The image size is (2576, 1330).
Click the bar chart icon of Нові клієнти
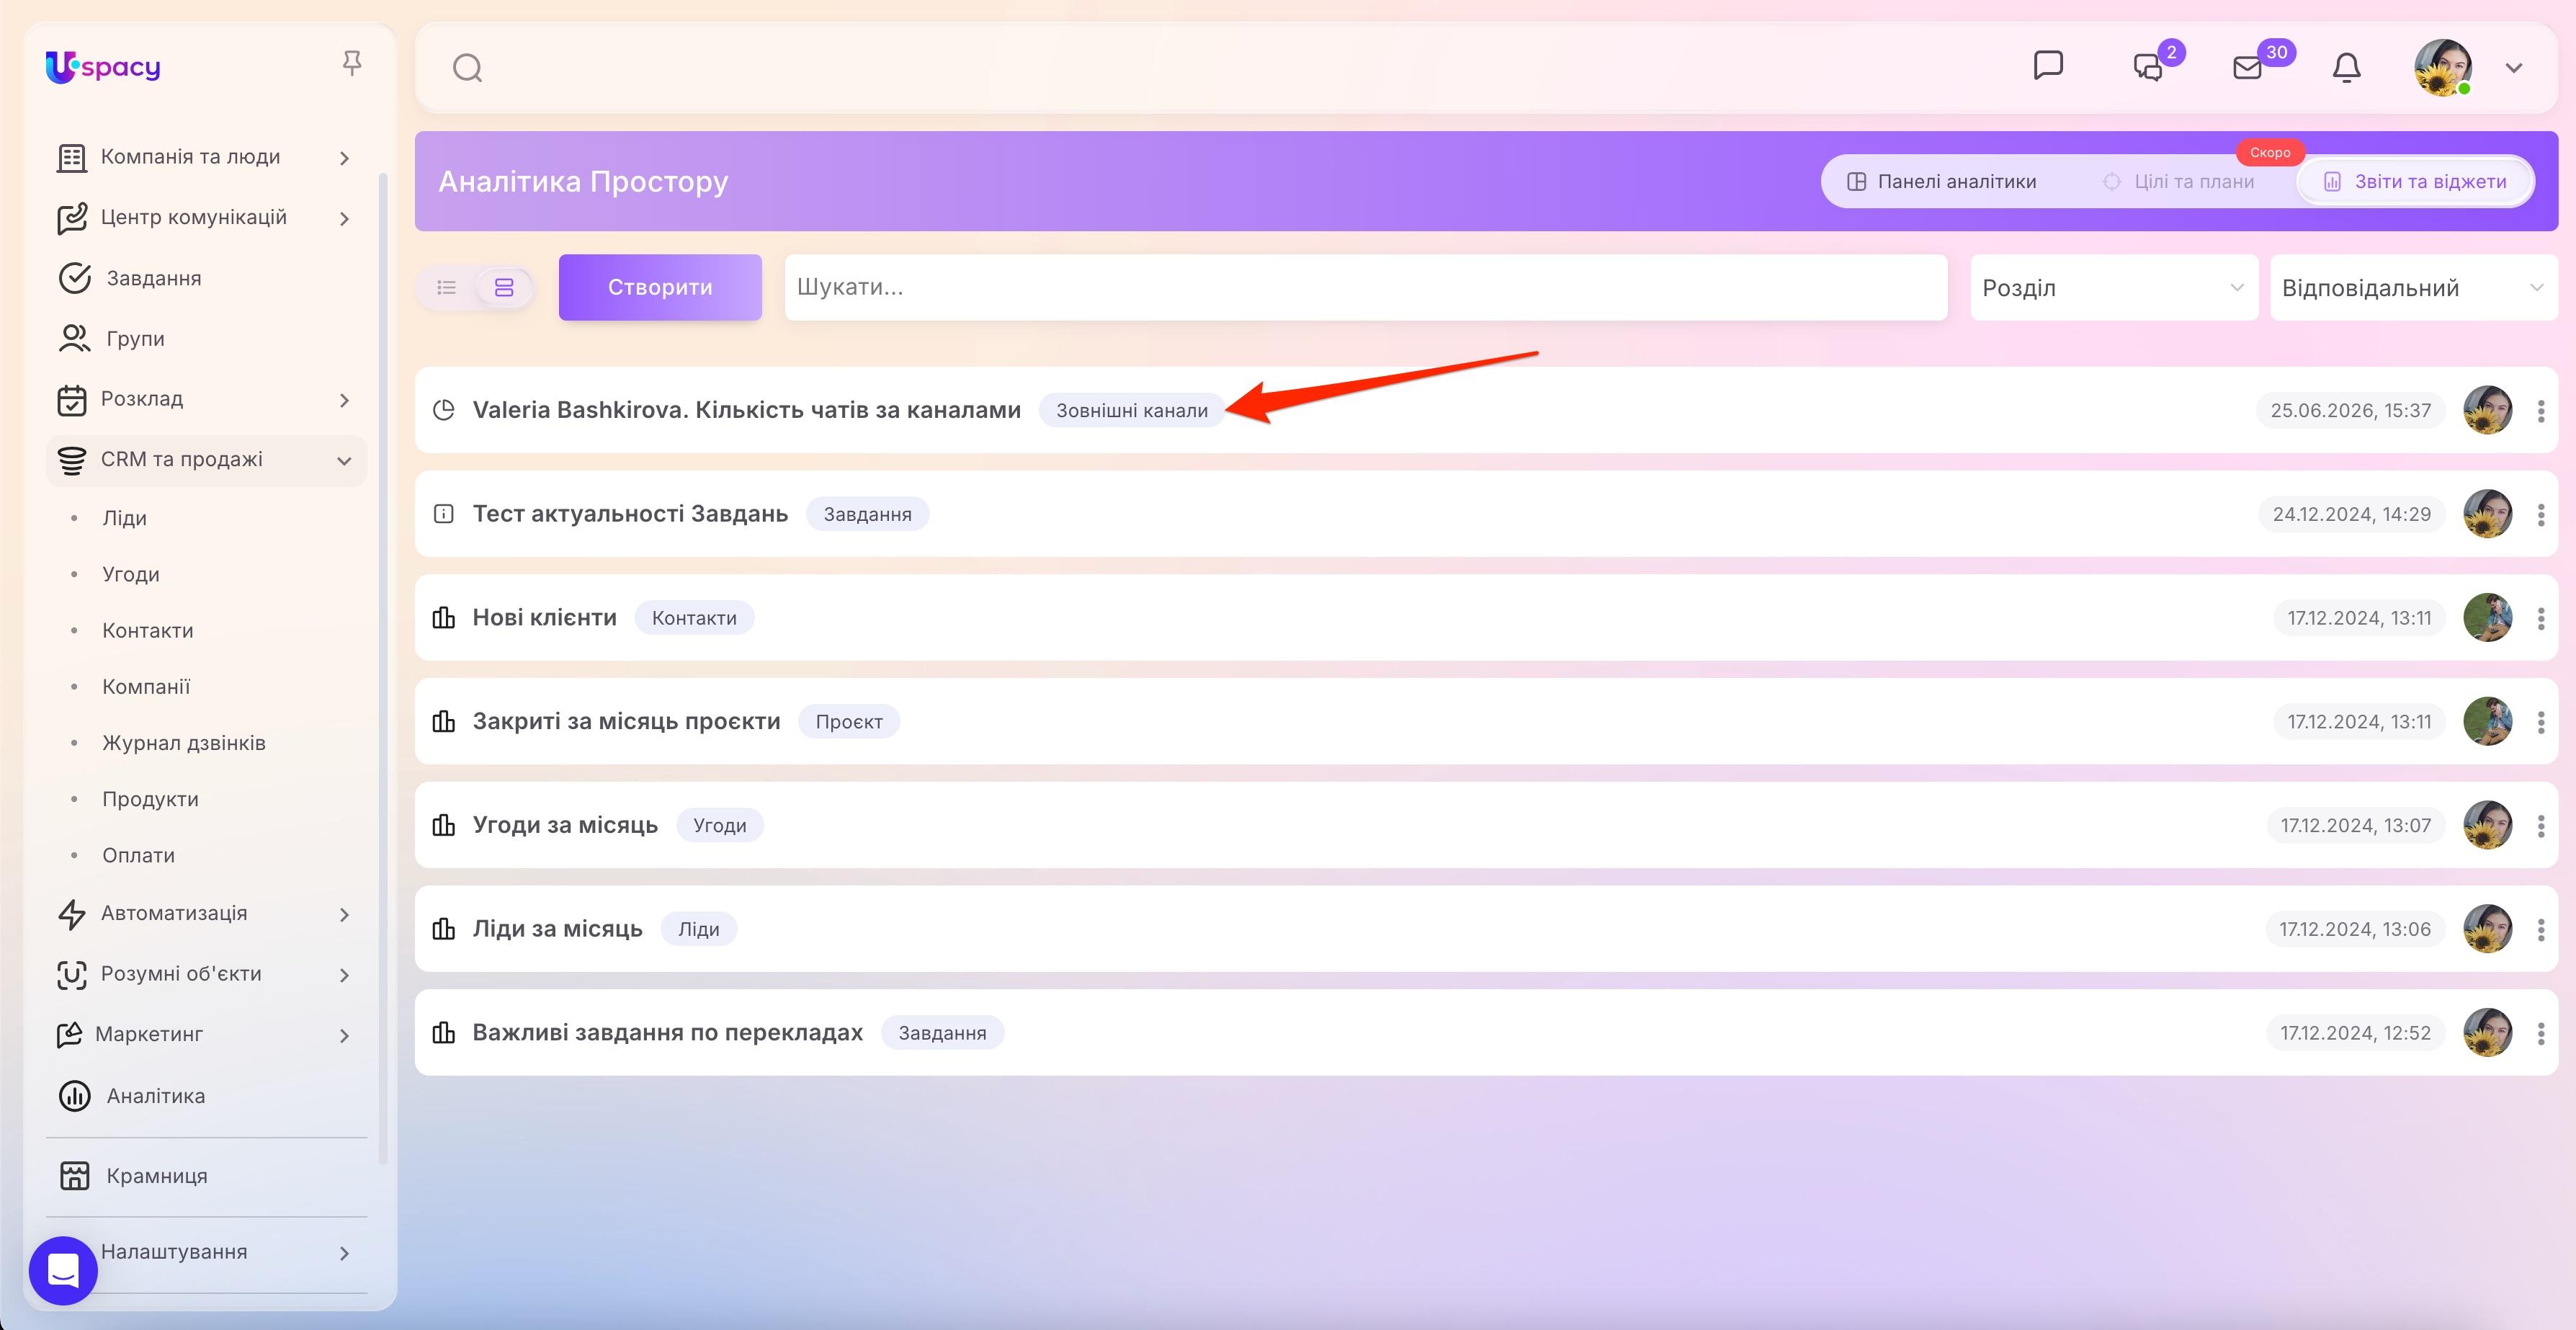443,617
